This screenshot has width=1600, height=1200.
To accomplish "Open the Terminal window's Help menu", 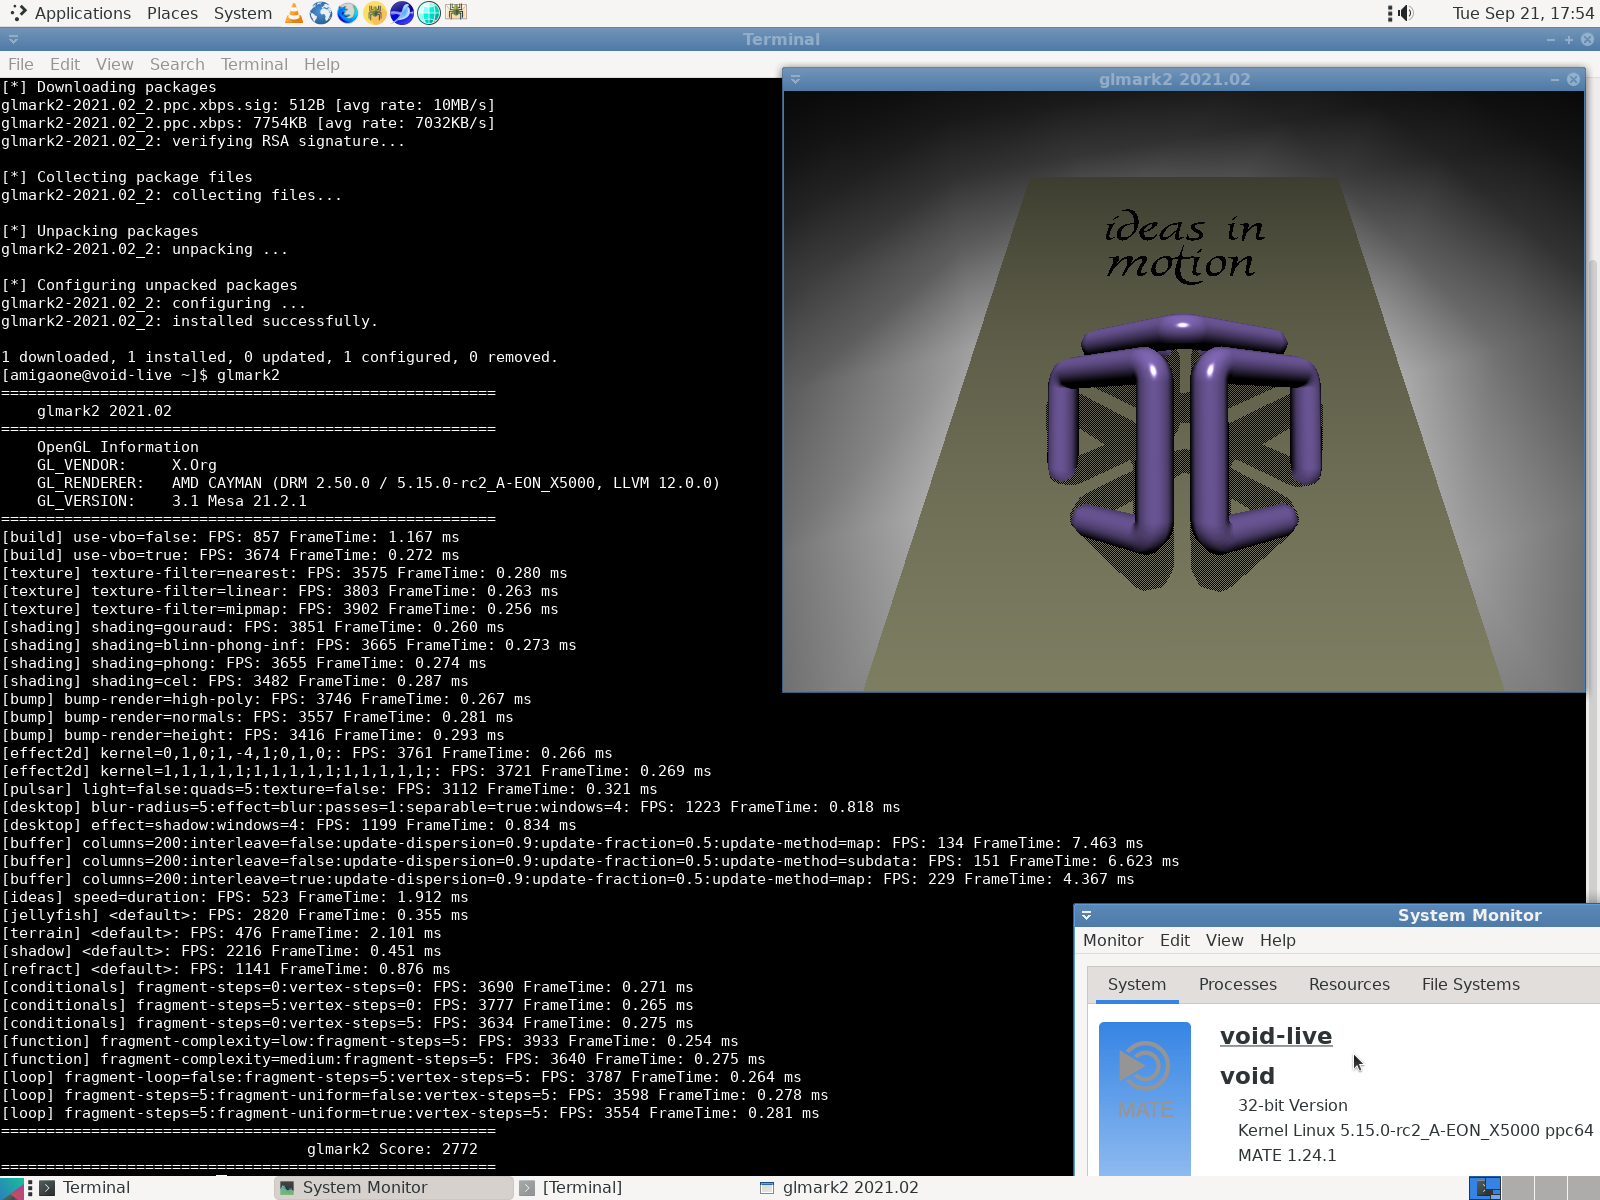I will [x=322, y=64].
